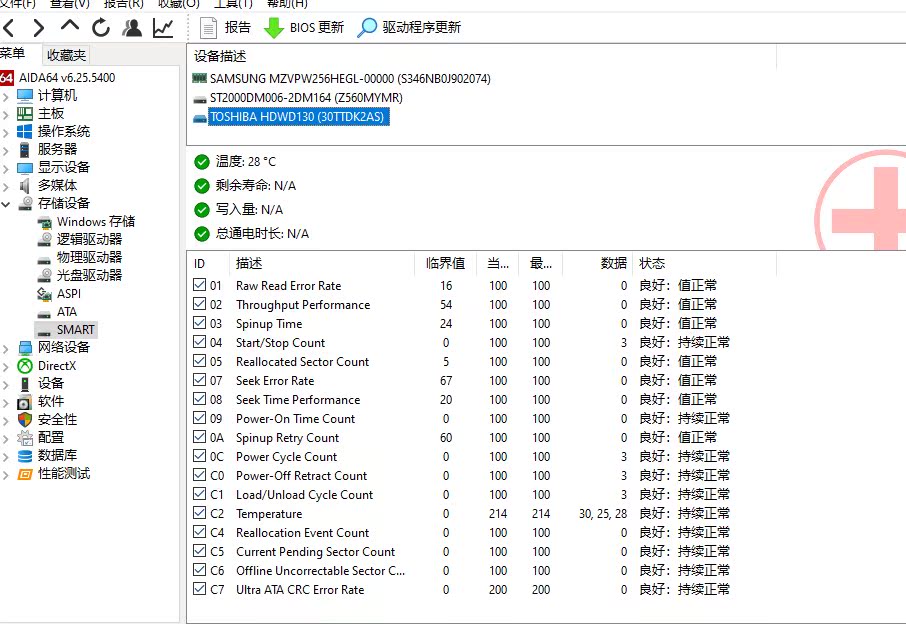Expand the 操作系统 tree node
This screenshot has width=906, height=624.
6,132
